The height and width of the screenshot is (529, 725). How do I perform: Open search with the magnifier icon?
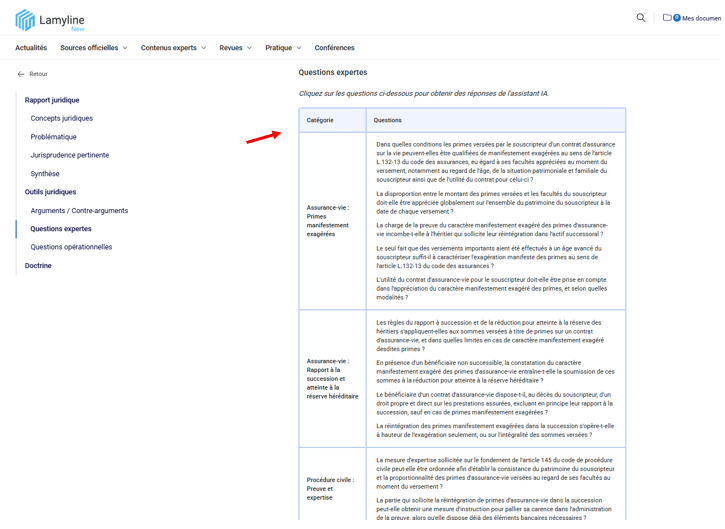click(641, 18)
